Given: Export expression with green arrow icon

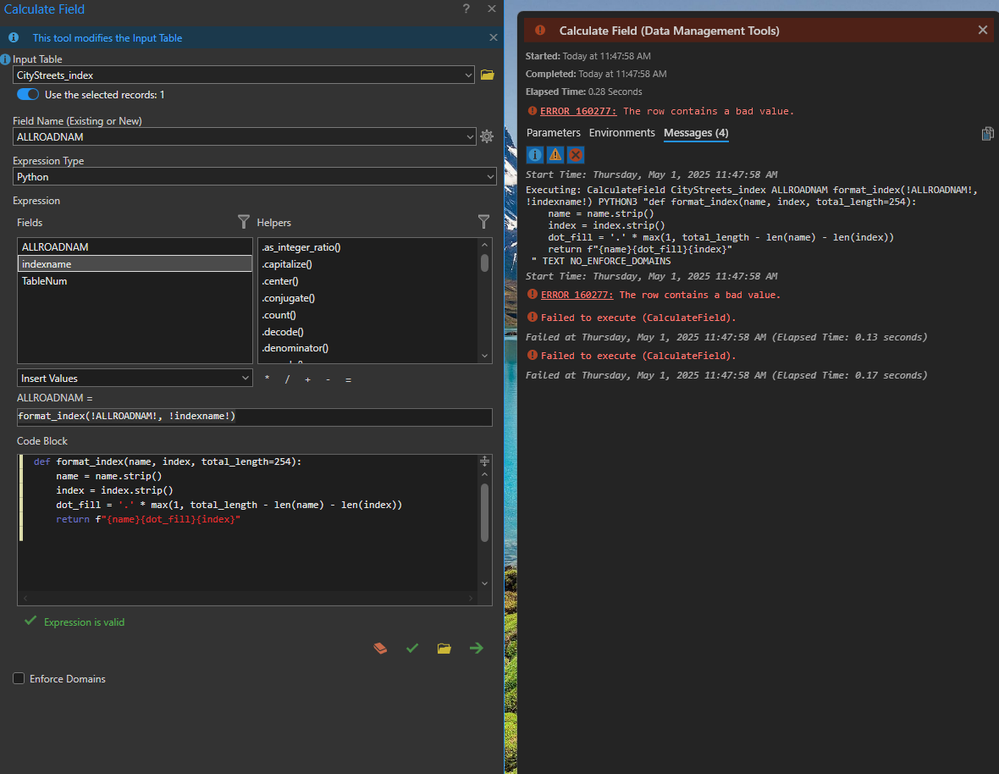Looking at the screenshot, I should (x=476, y=648).
